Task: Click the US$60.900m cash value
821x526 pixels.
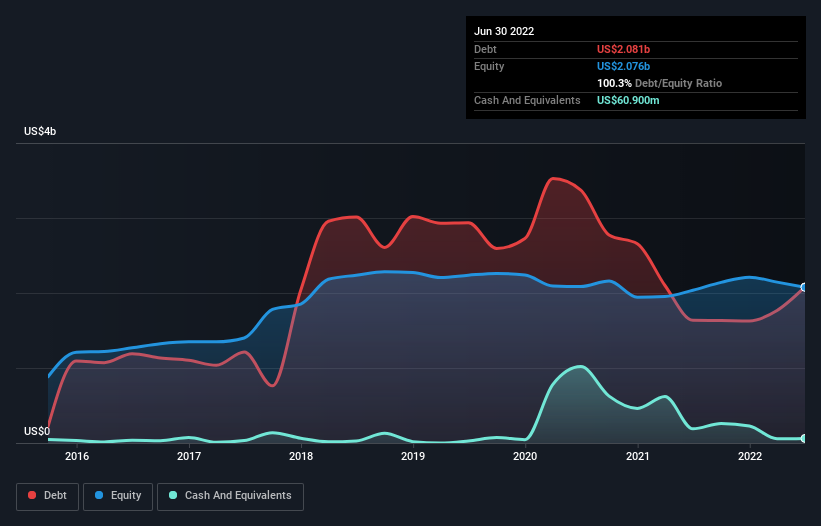Action: [x=628, y=100]
